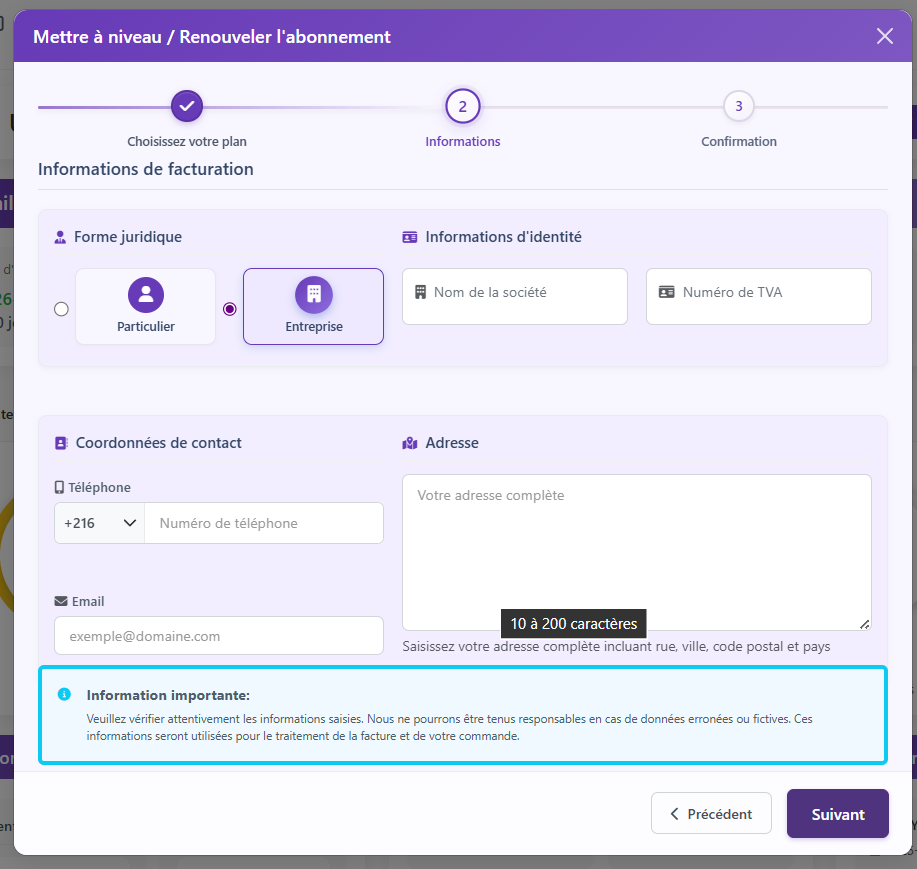Viewport: 917px width, 869px height.
Task: Click the ID card icon beside Informations d'identité
Action: (410, 237)
